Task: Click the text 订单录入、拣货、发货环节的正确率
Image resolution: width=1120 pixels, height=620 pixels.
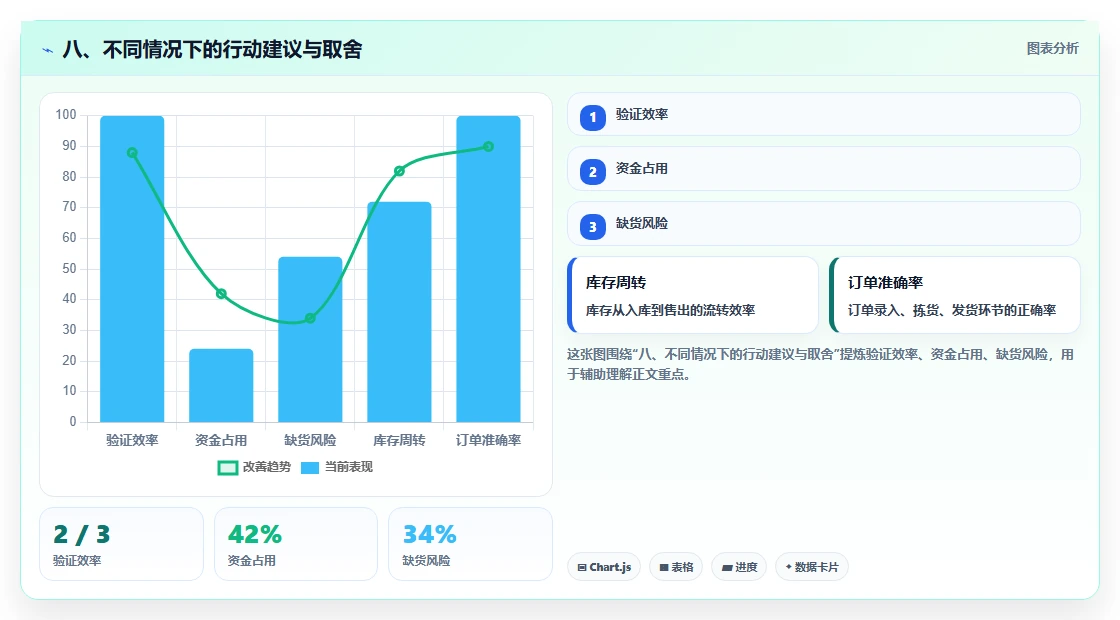Action: click(952, 310)
